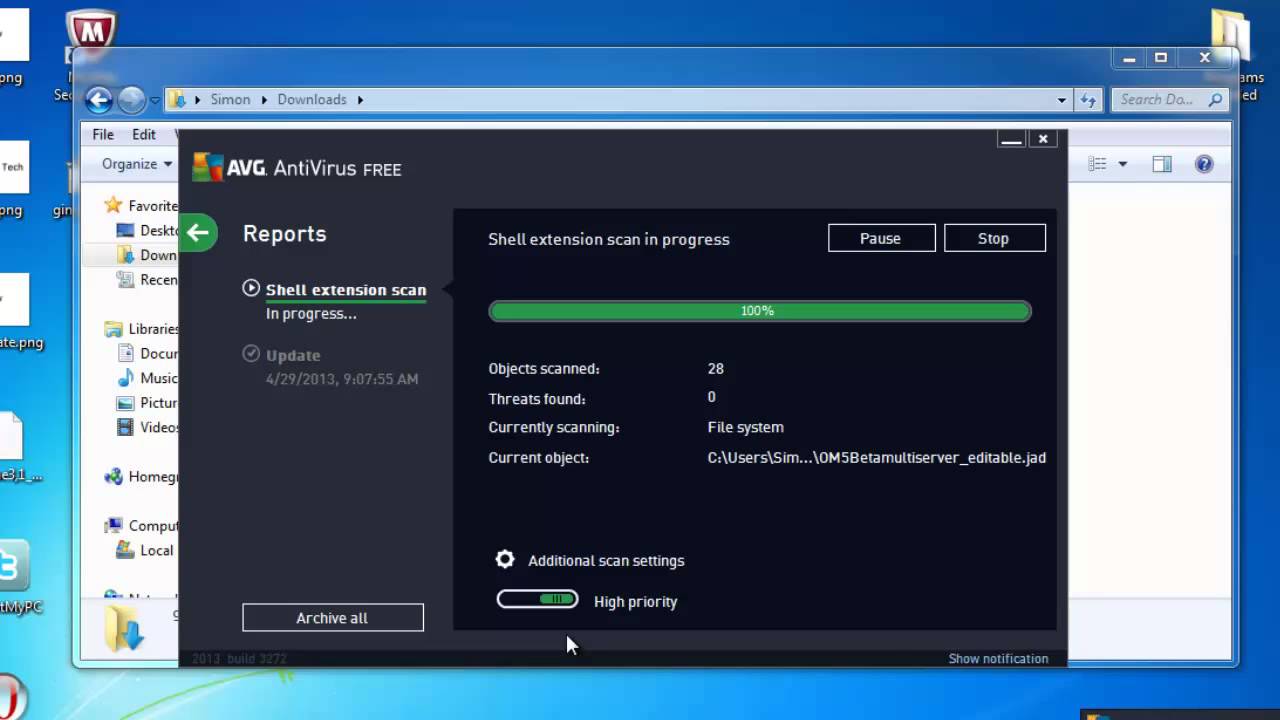This screenshot has height=720, width=1280.
Task: Open the view options dropdown arrow
Action: 1122,164
